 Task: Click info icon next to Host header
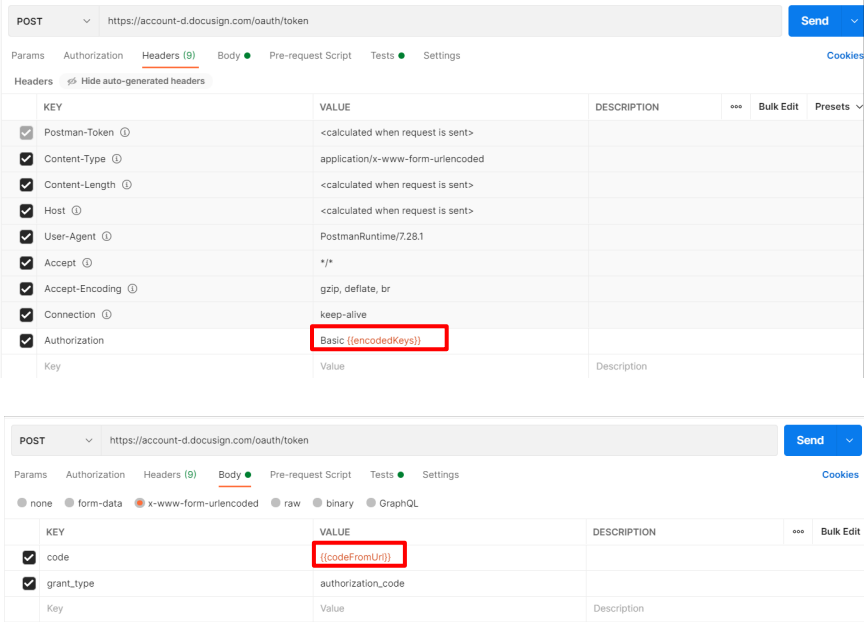tap(76, 211)
